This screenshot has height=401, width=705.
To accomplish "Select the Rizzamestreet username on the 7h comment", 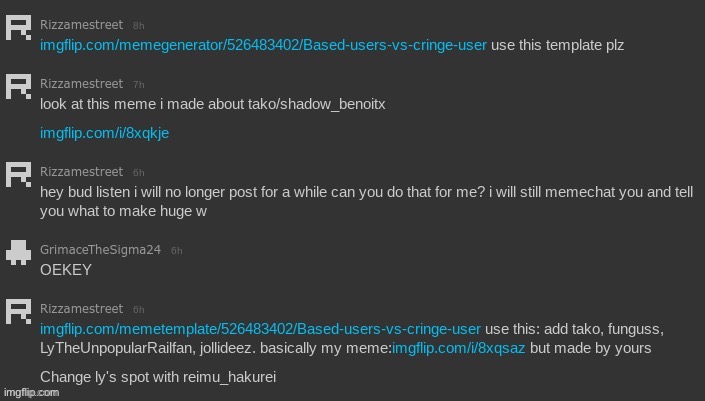I will (82, 84).
